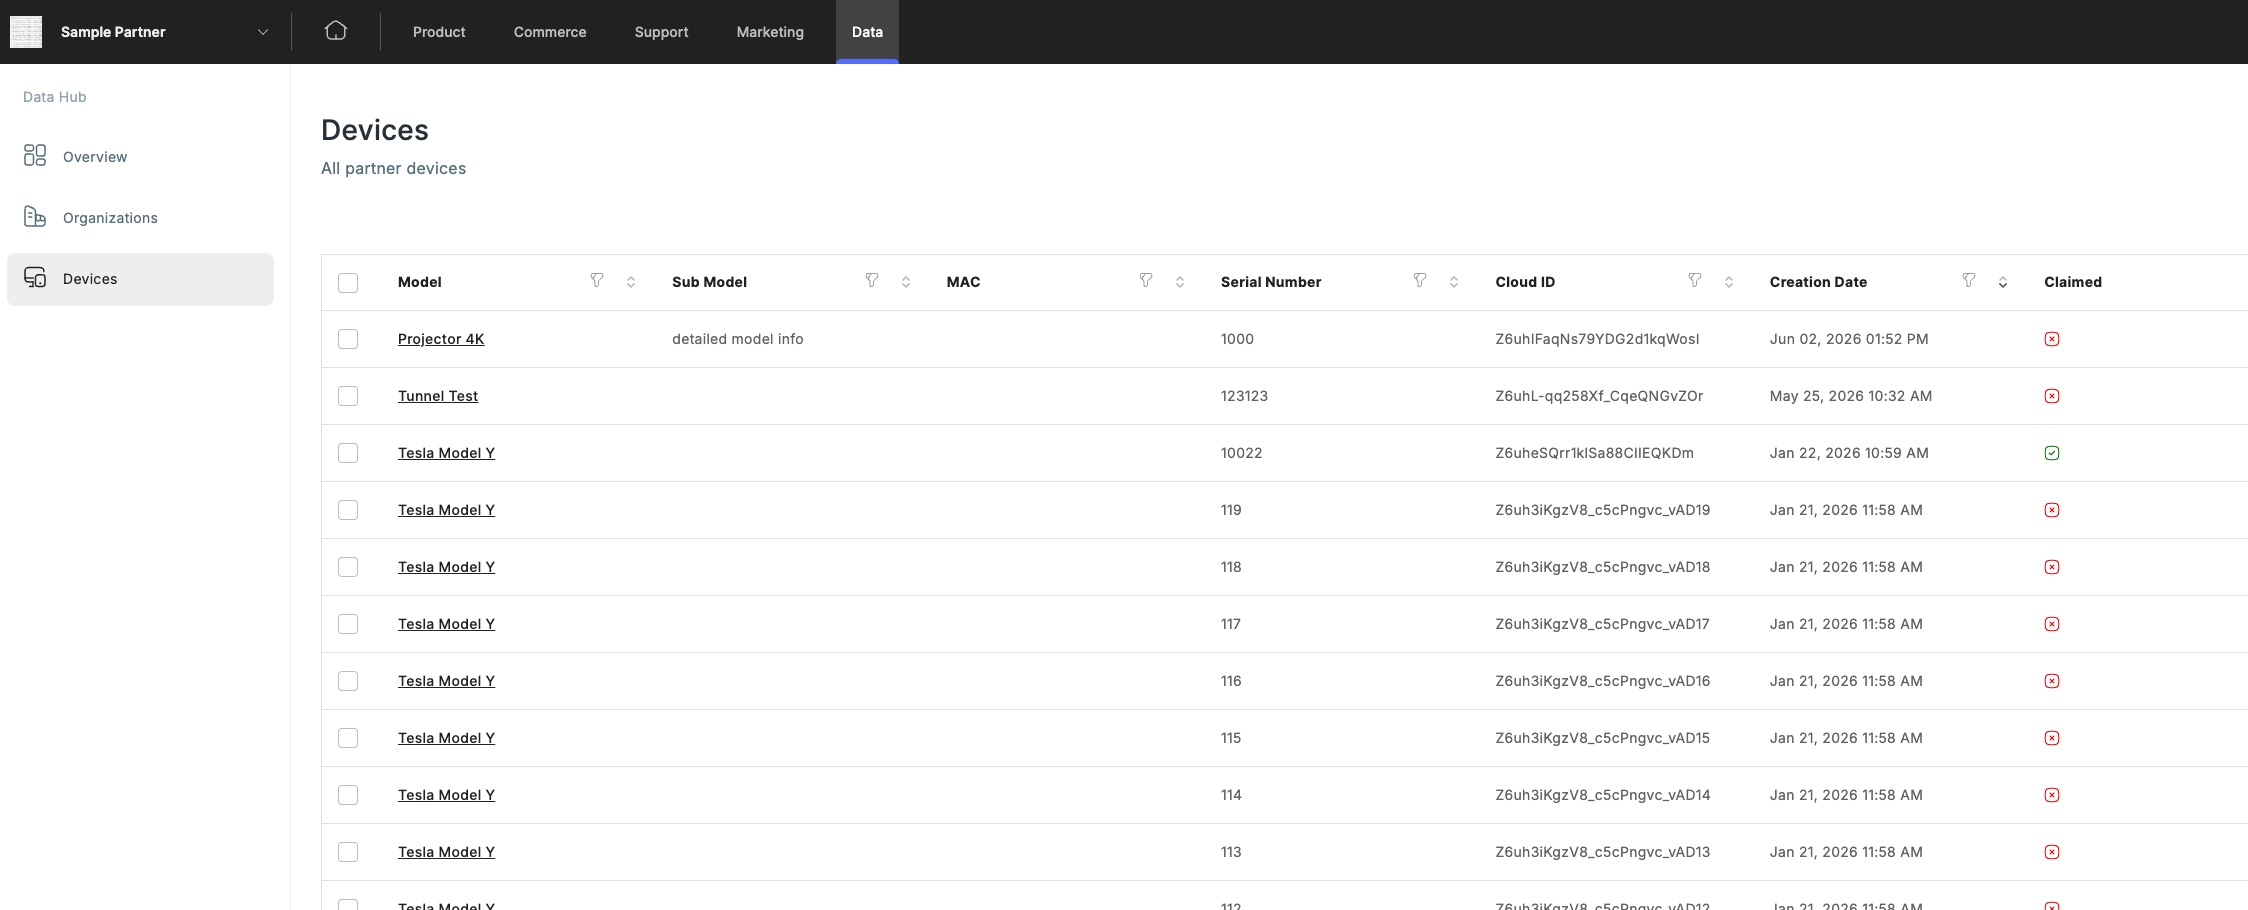The width and height of the screenshot is (2248, 910).
Task: Select checkbox for serial number 119
Action: [348, 510]
